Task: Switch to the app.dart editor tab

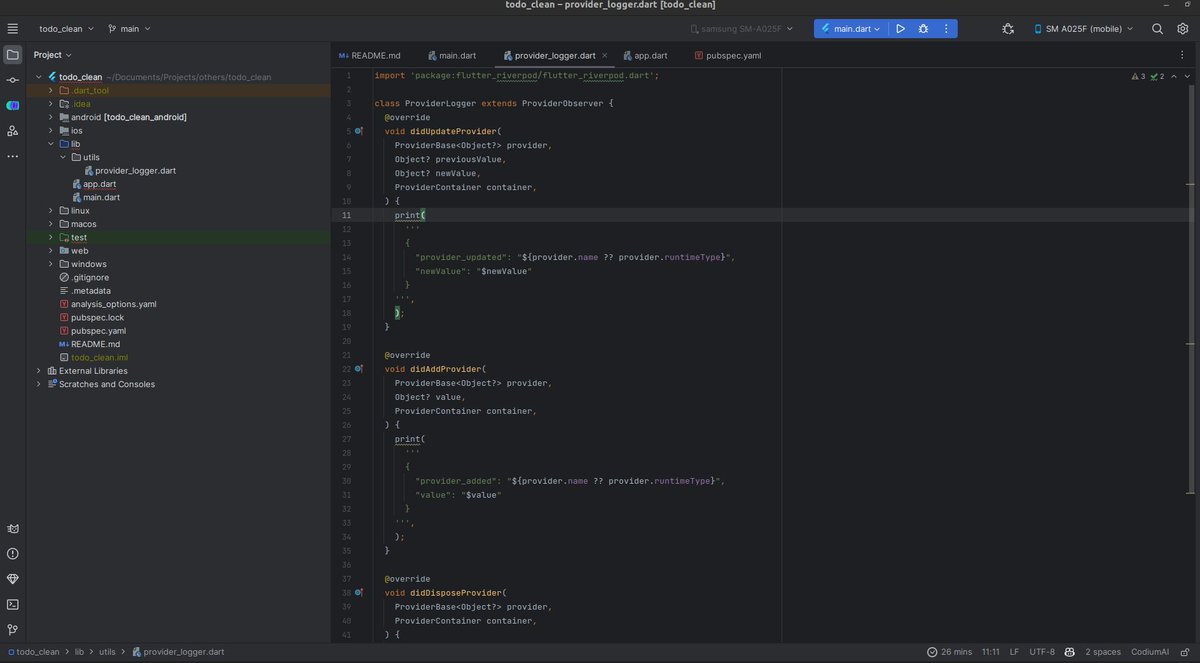Action: pos(645,56)
